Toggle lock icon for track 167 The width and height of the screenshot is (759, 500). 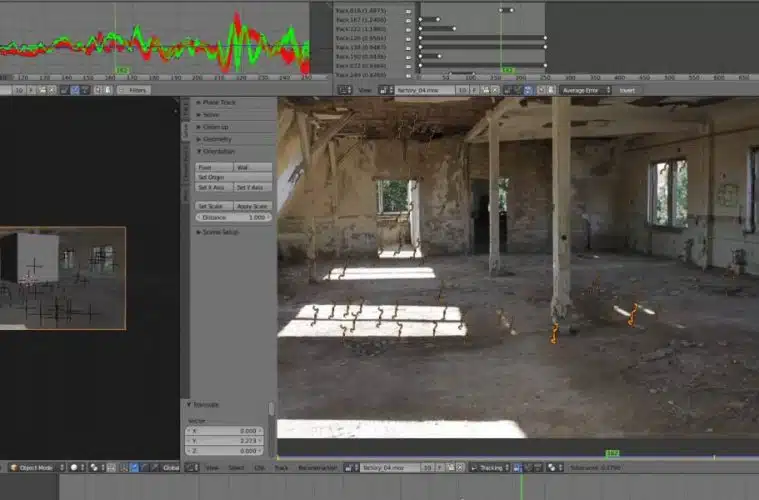[x=408, y=19]
